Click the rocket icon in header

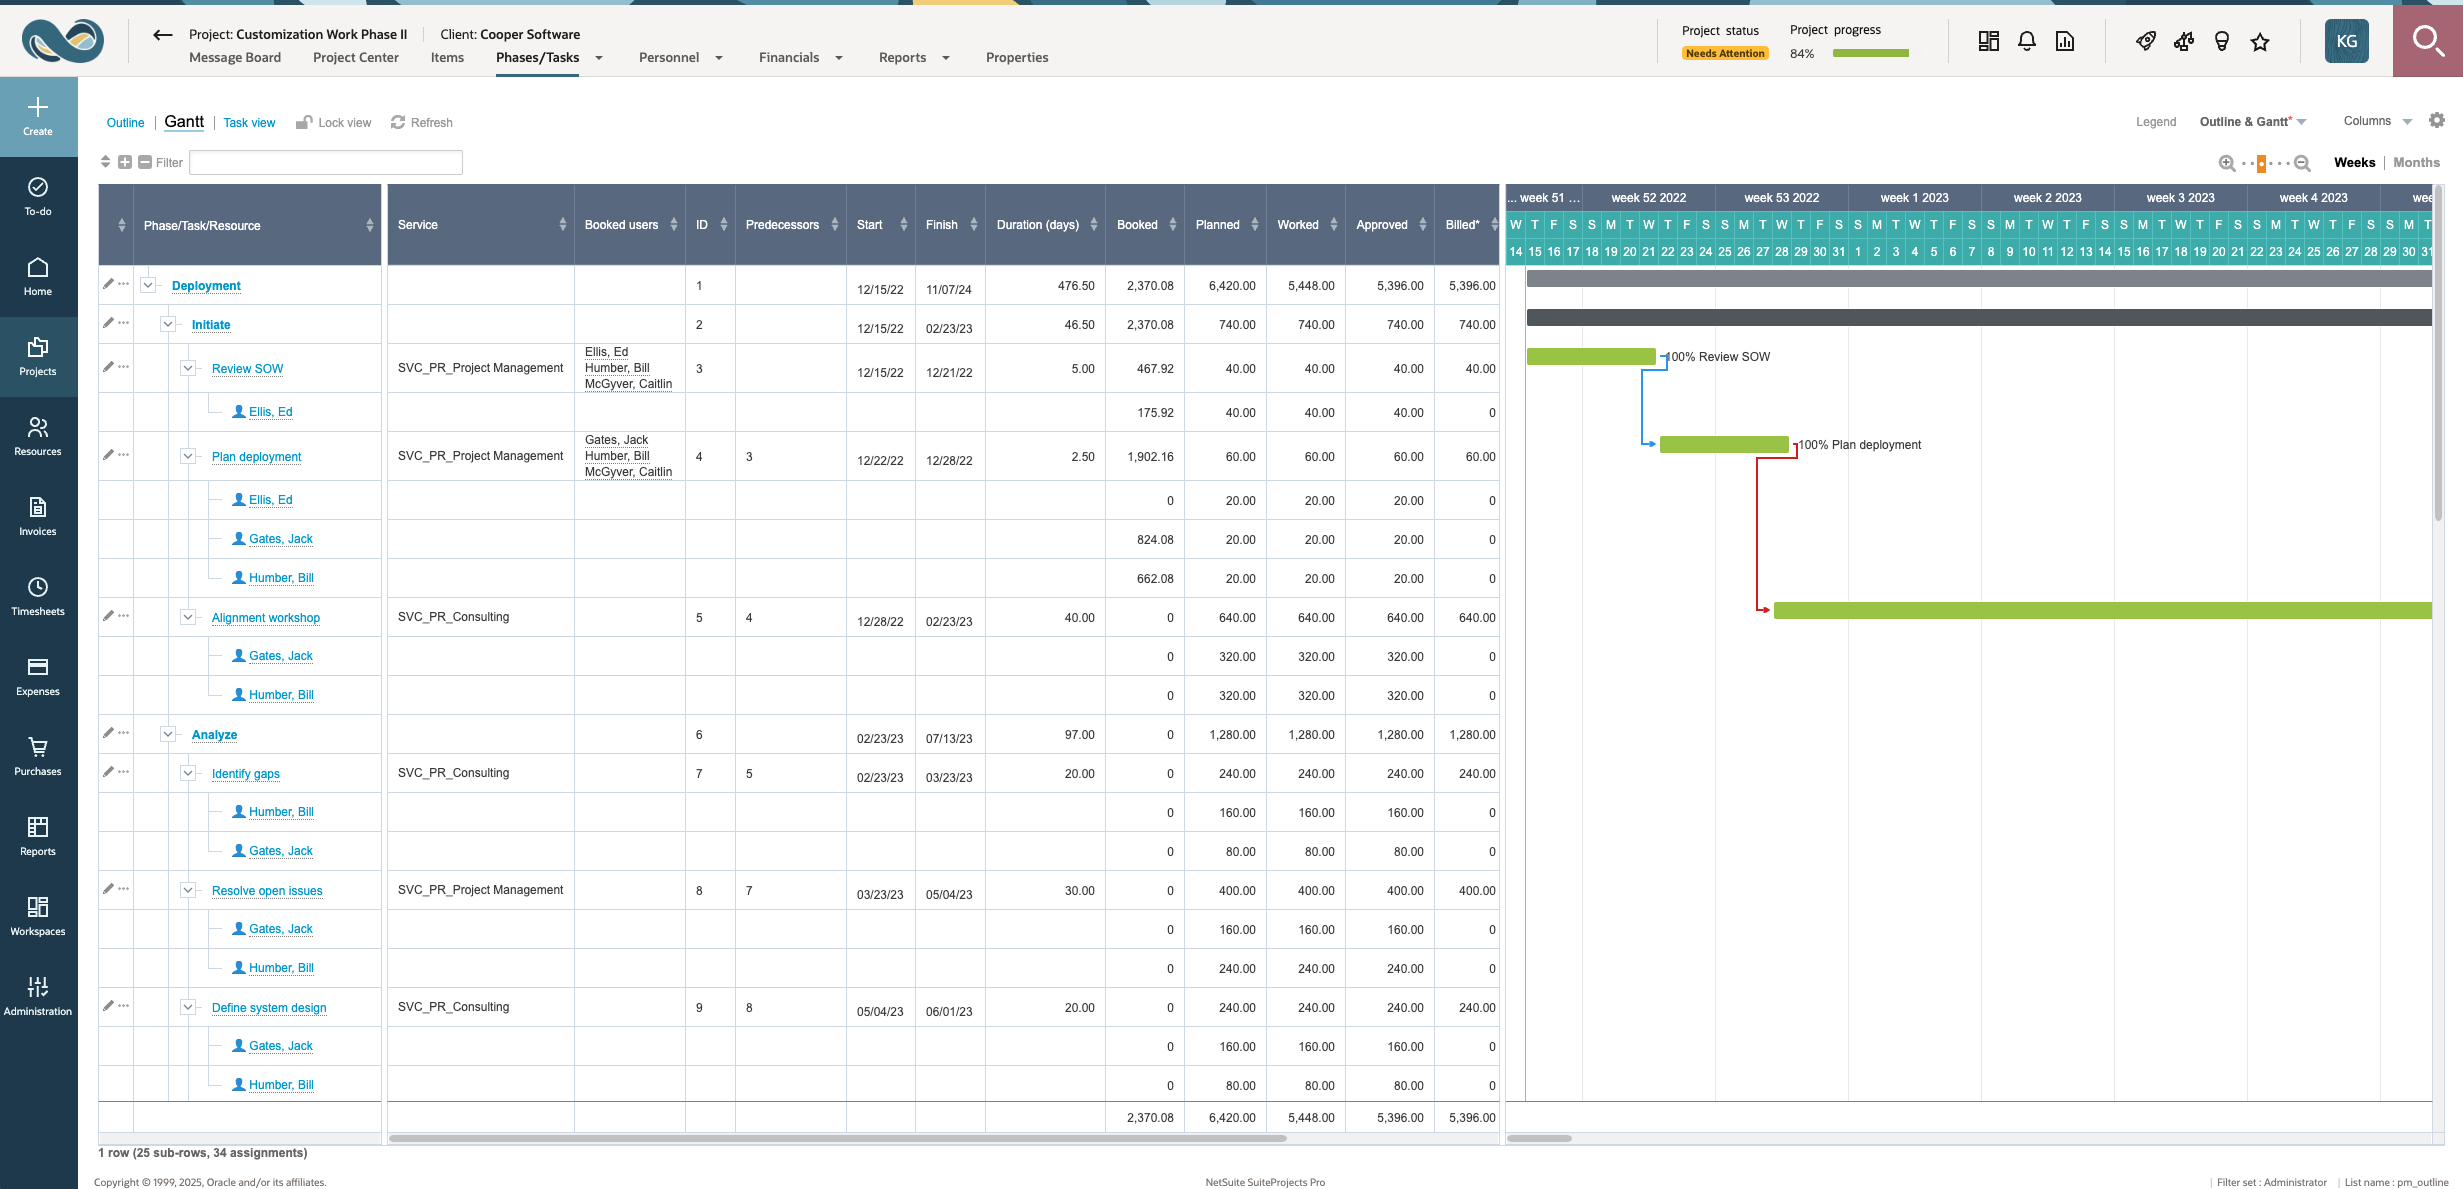click(x=2145, y=41)
